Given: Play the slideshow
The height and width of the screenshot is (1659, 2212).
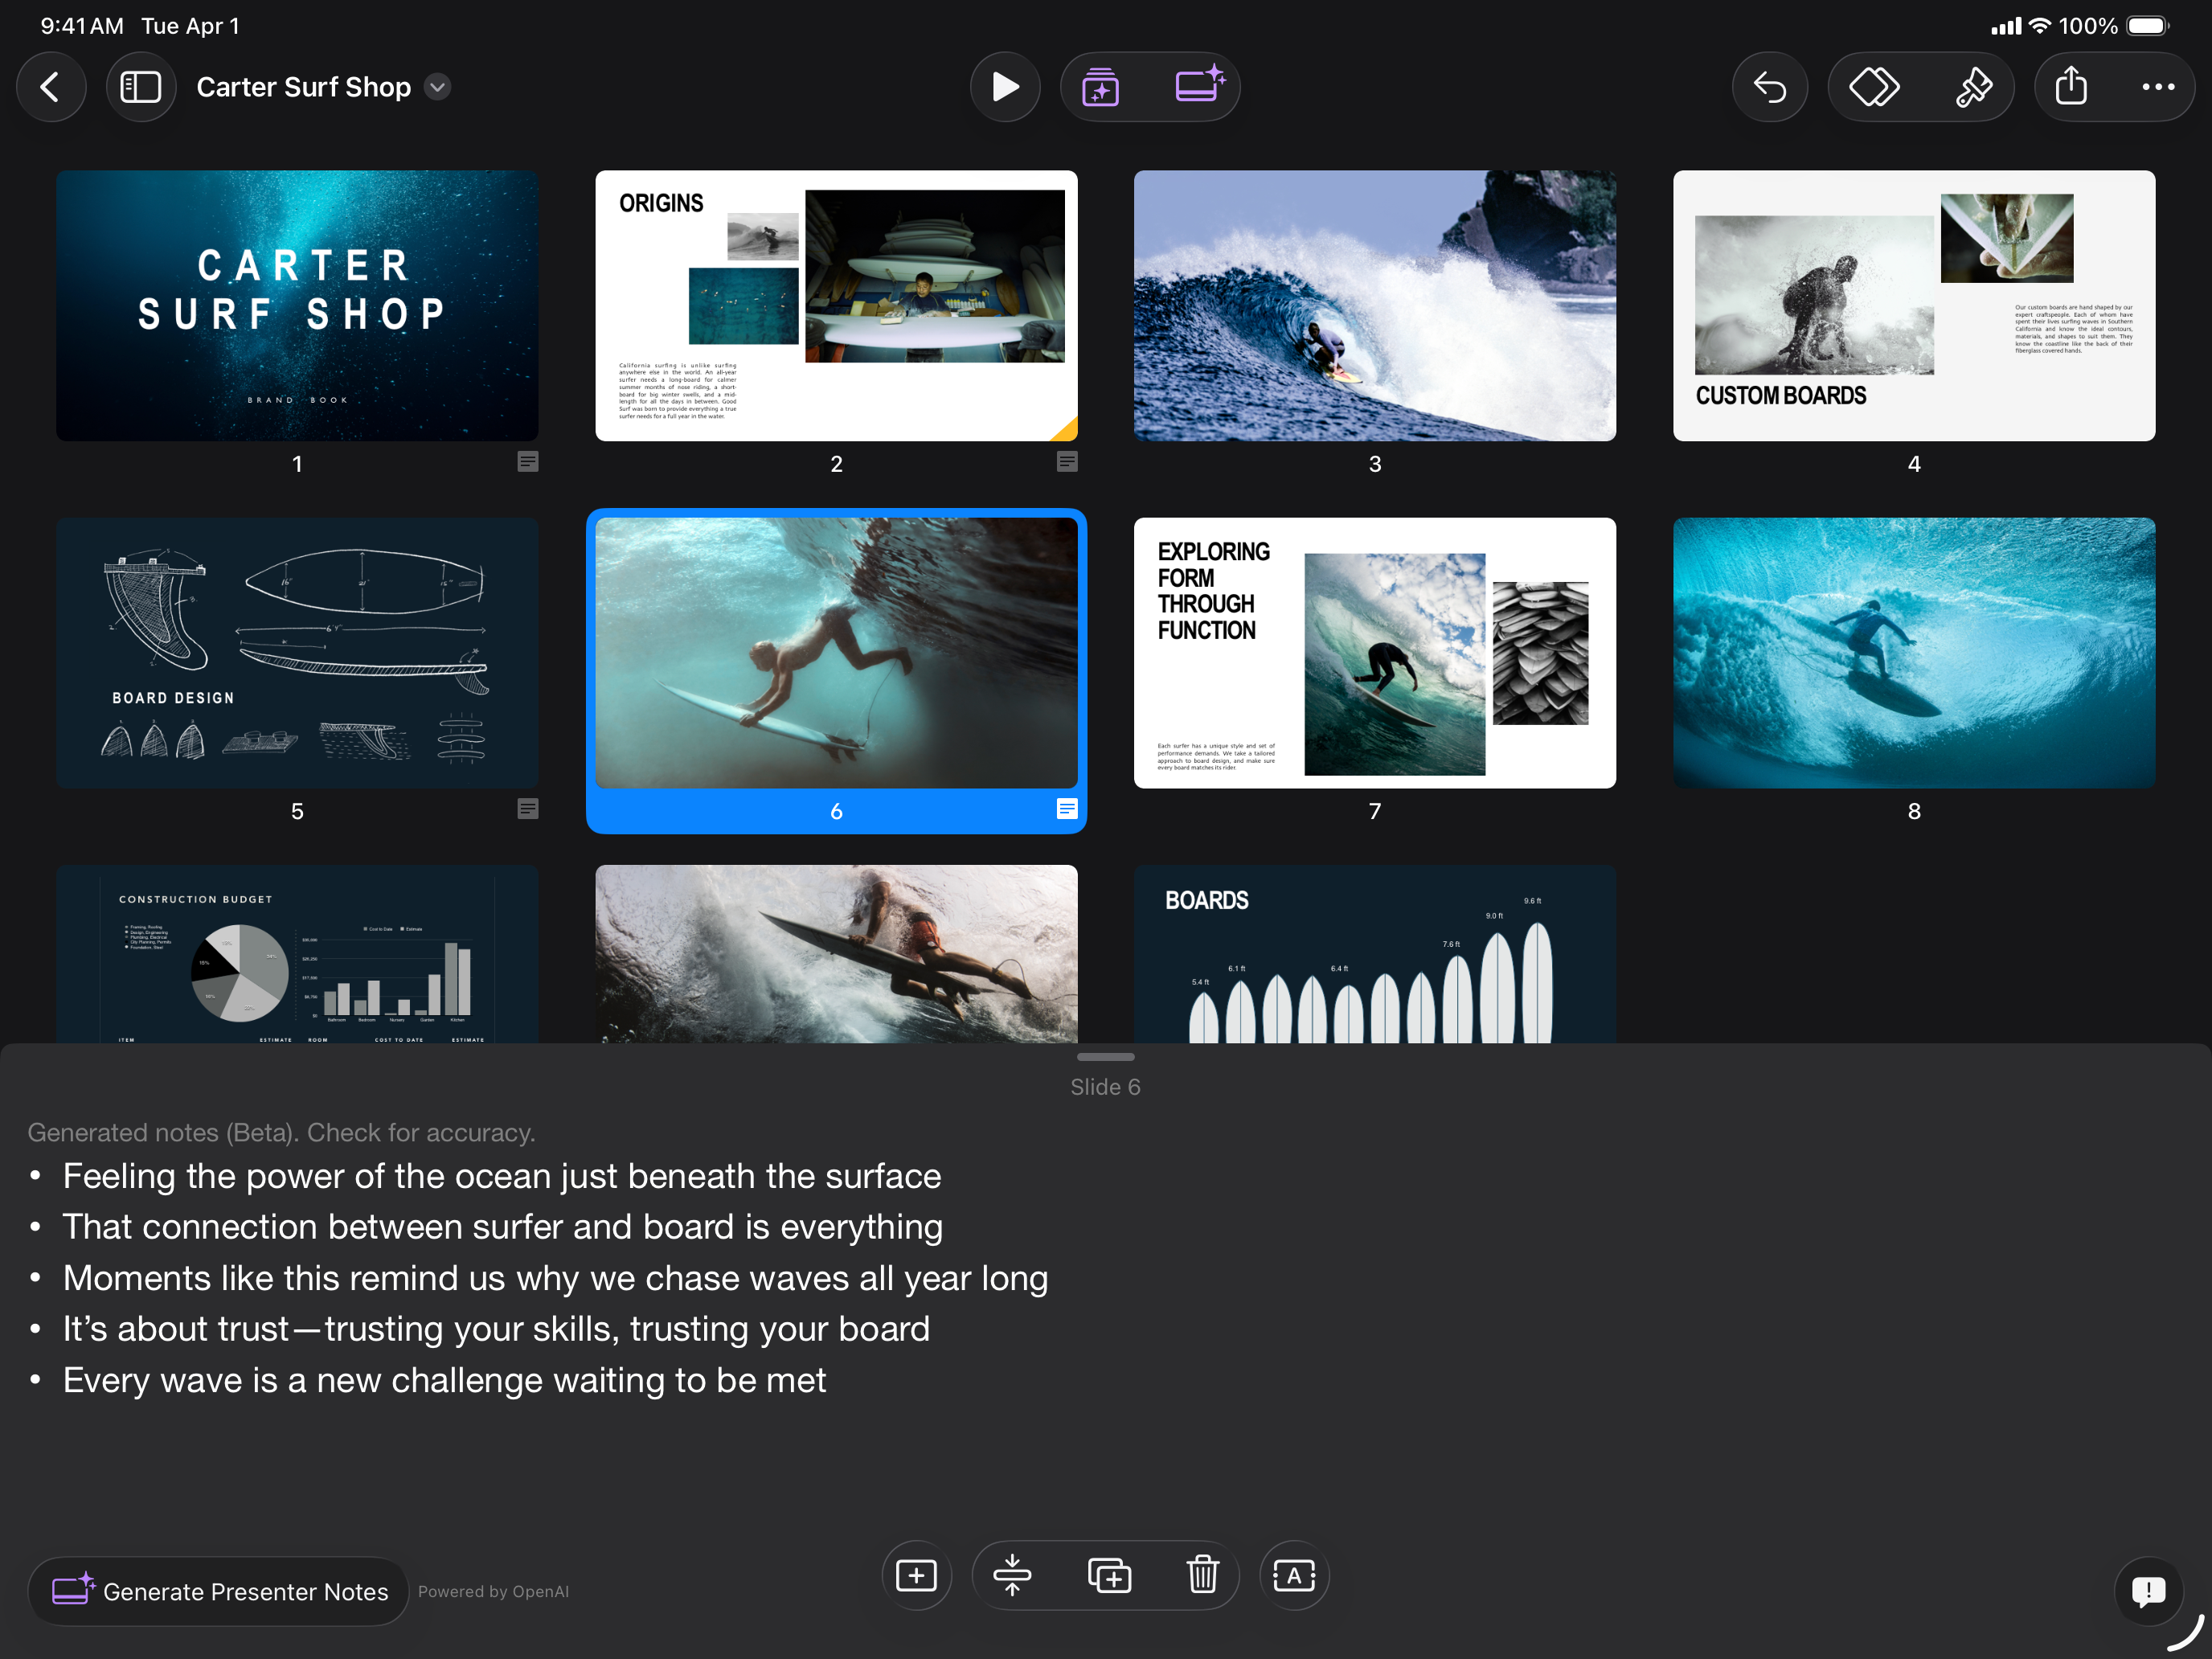Looking at the screenshot, I should pos(1005,87).
